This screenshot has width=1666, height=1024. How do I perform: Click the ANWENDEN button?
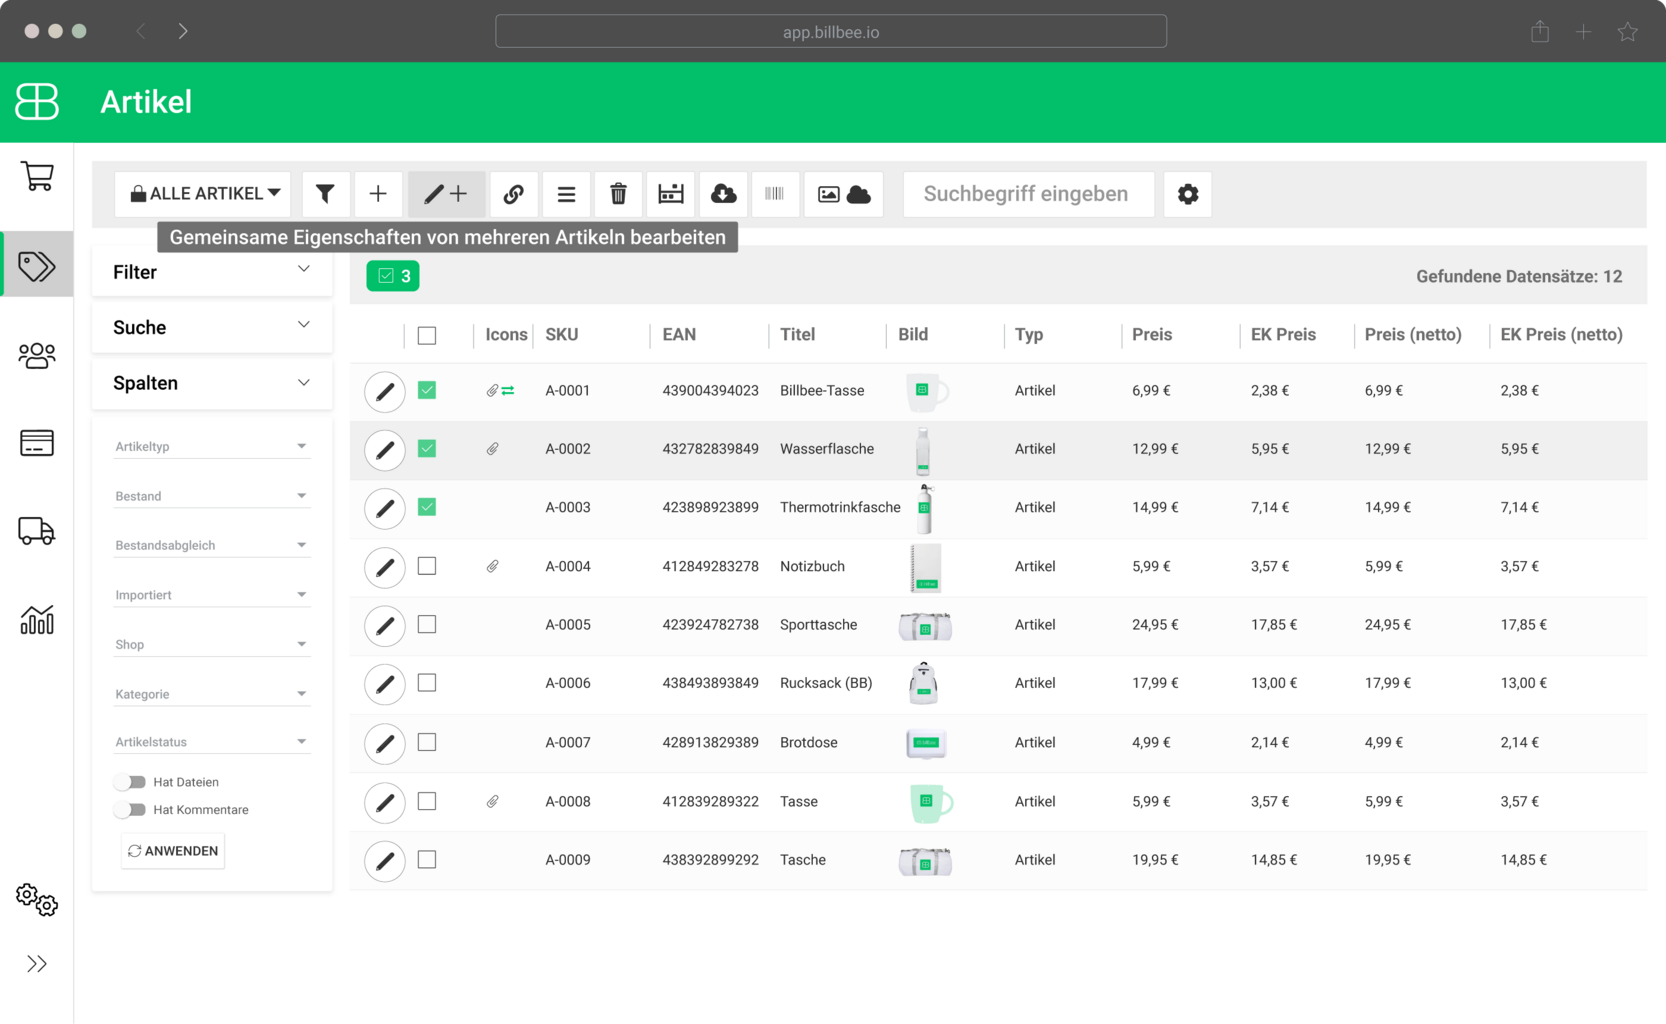[173, 851]
